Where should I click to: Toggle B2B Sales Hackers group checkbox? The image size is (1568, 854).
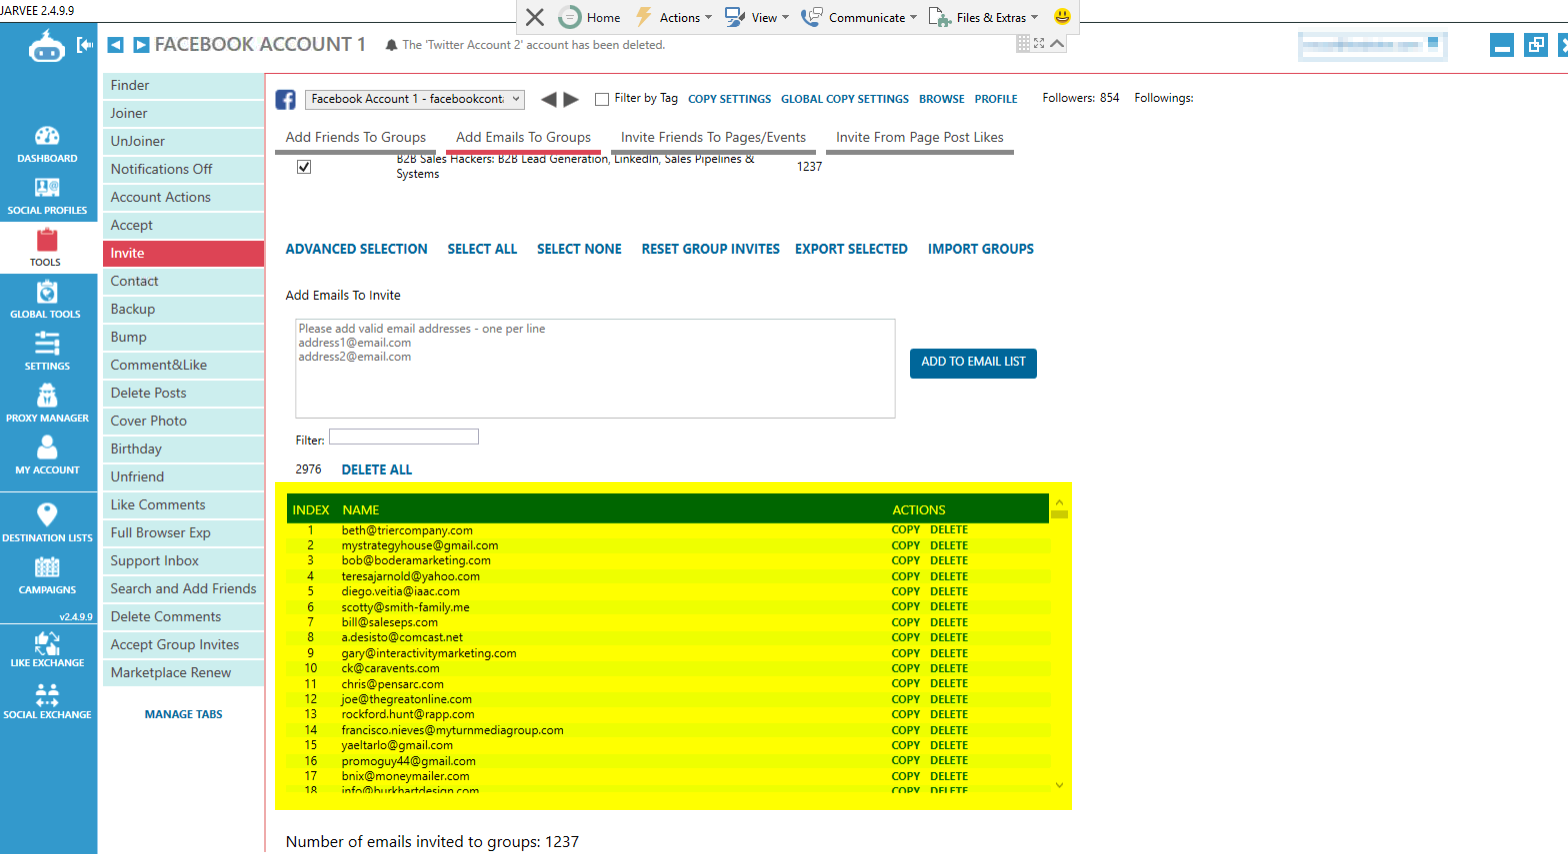click(304, 167)
